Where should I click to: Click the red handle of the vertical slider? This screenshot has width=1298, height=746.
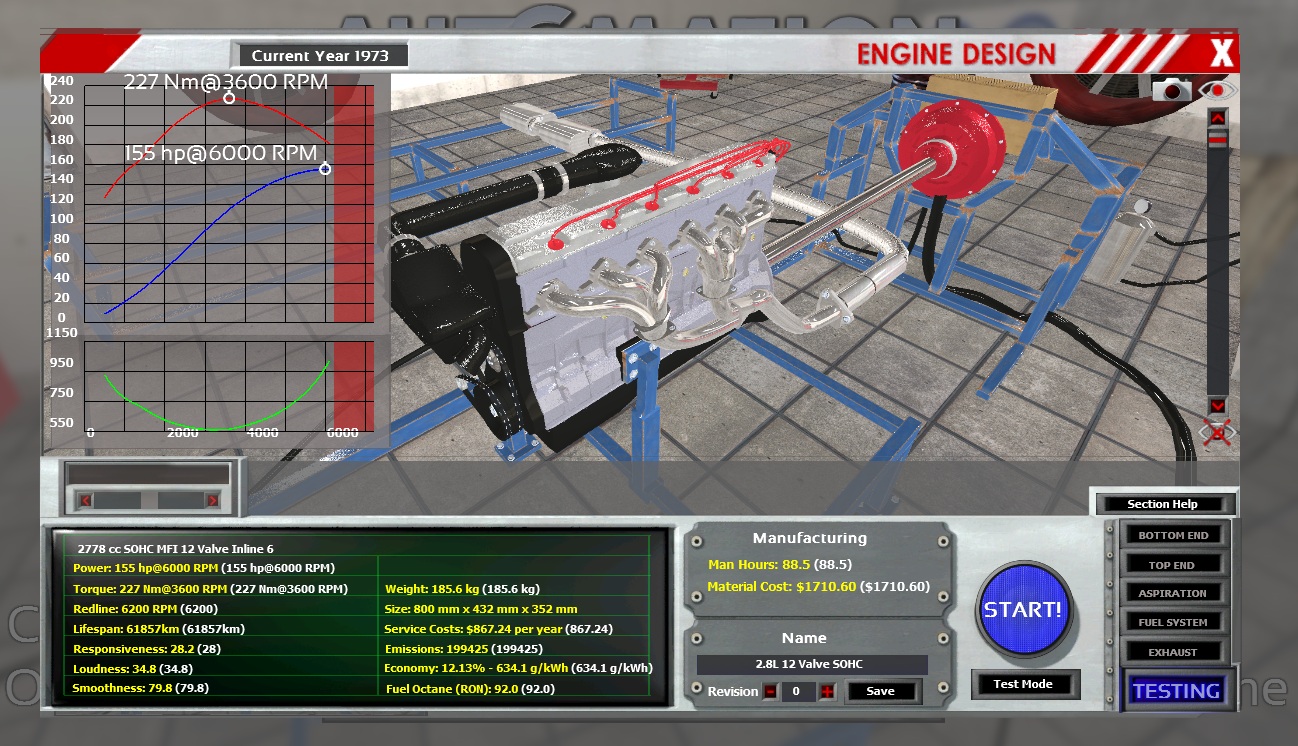click(x=1217, y=140)
